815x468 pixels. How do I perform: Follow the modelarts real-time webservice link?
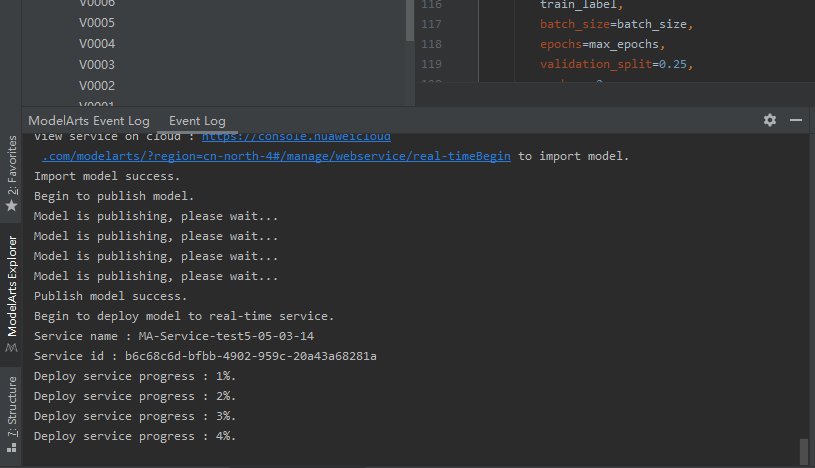point(276,157)
